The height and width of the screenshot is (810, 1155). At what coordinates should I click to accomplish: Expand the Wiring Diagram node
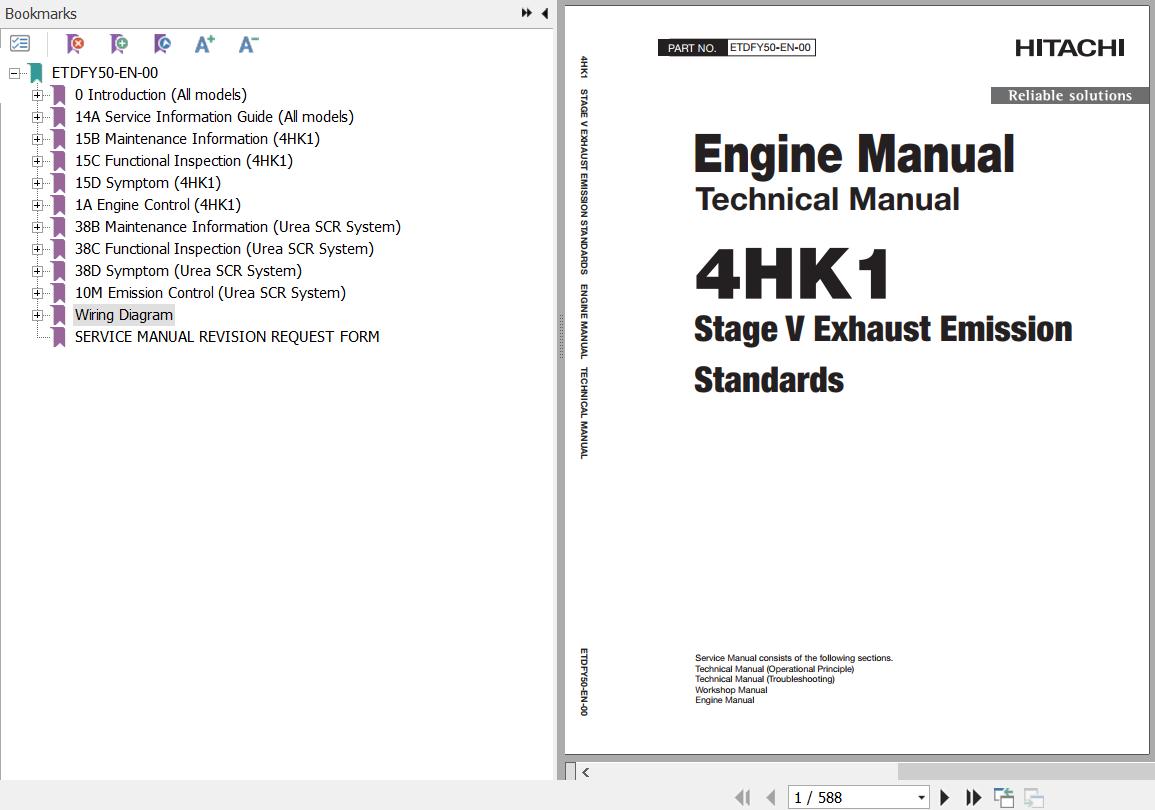[37, 315]
